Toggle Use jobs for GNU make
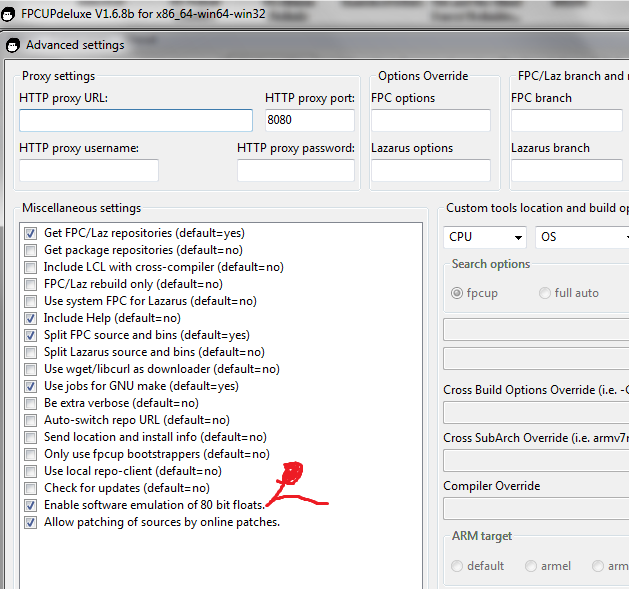Viewport: 629px width, 589px height. [x=30, y=386]
